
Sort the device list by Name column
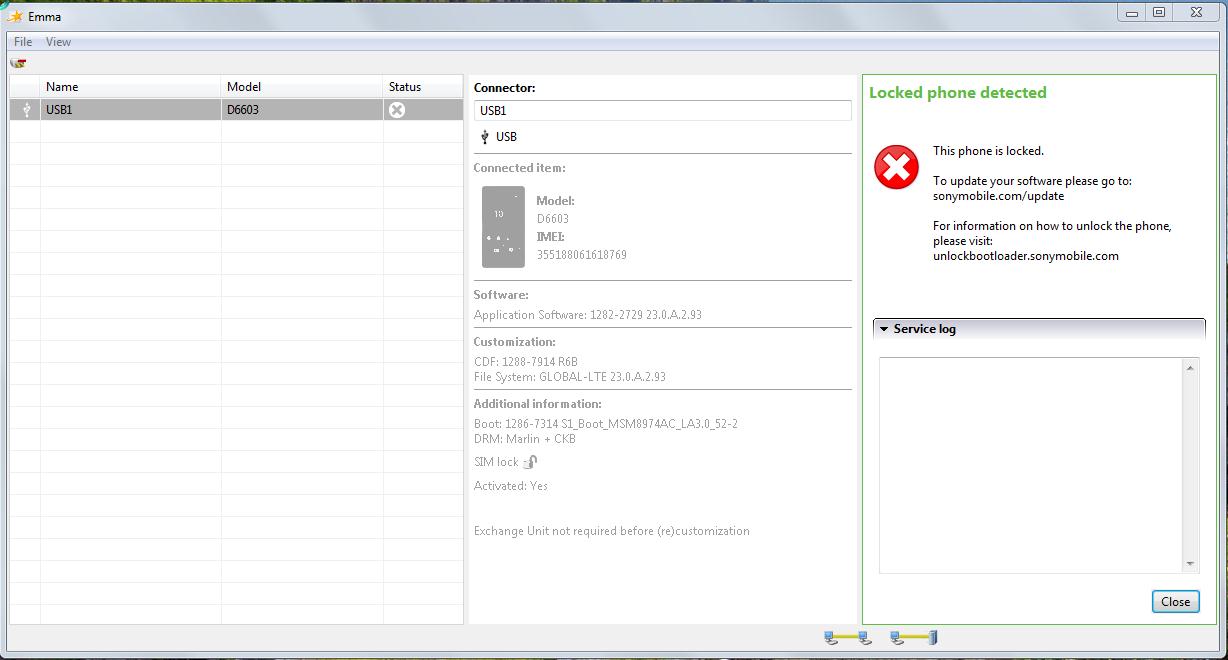coord(62,87)
